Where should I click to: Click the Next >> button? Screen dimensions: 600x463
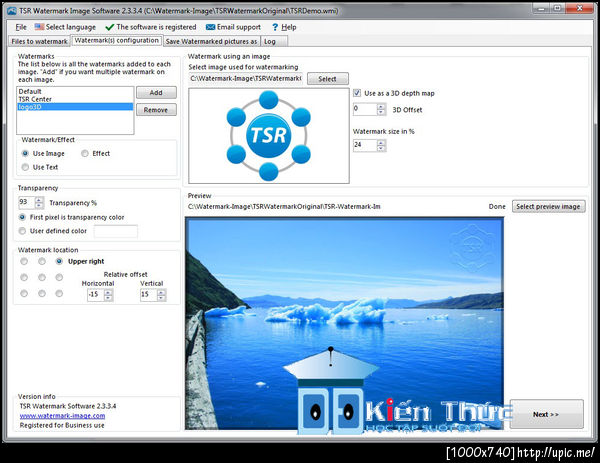click(546, 414)
